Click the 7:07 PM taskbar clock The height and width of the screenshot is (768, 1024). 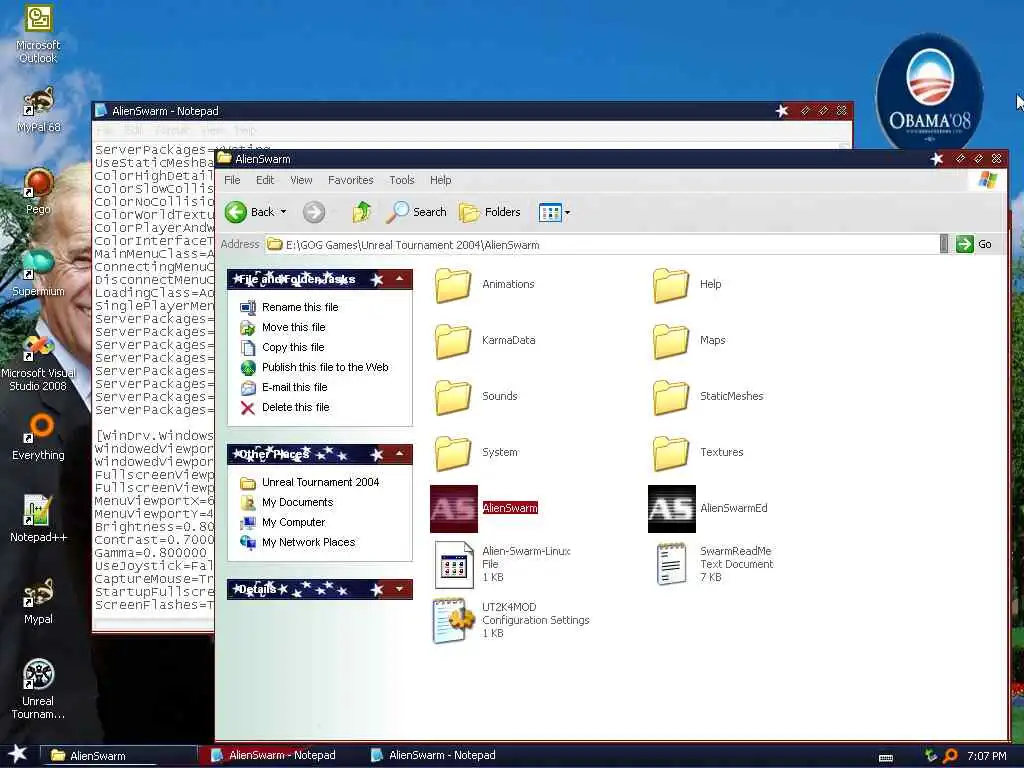click(x=987, y=756)
